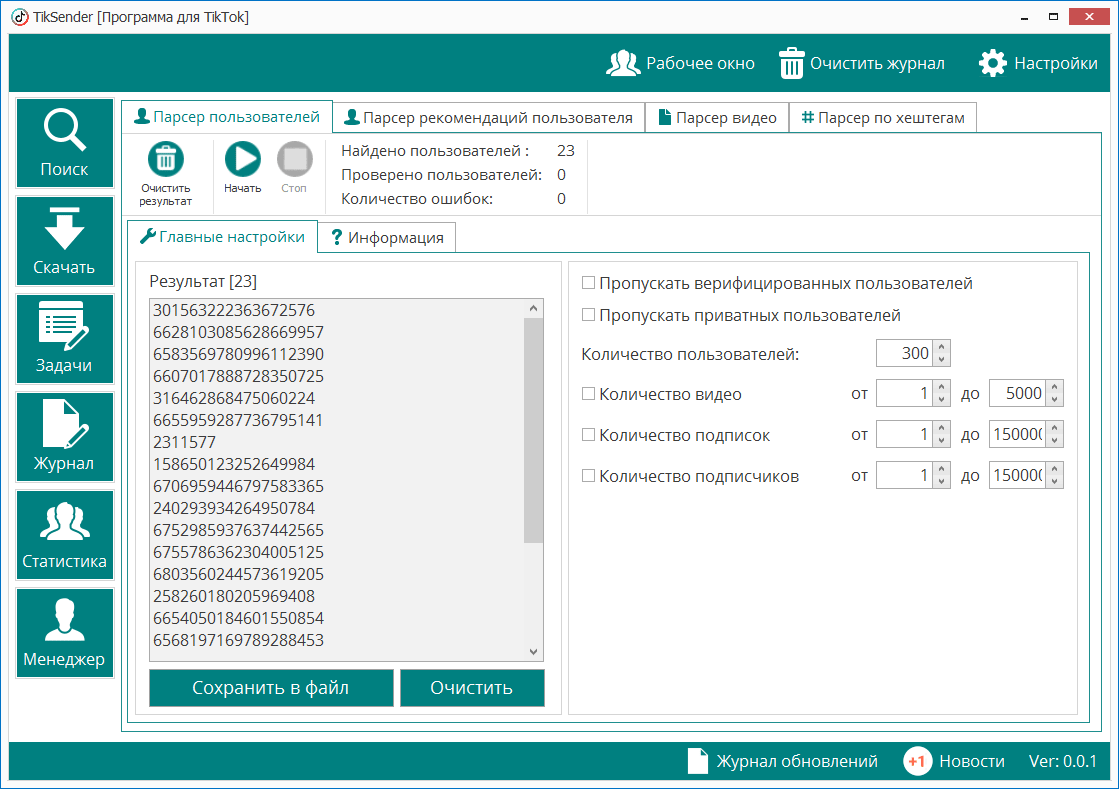Select result row 2311577
This screenshot has height=789, width=1119.
pos(184,442)
